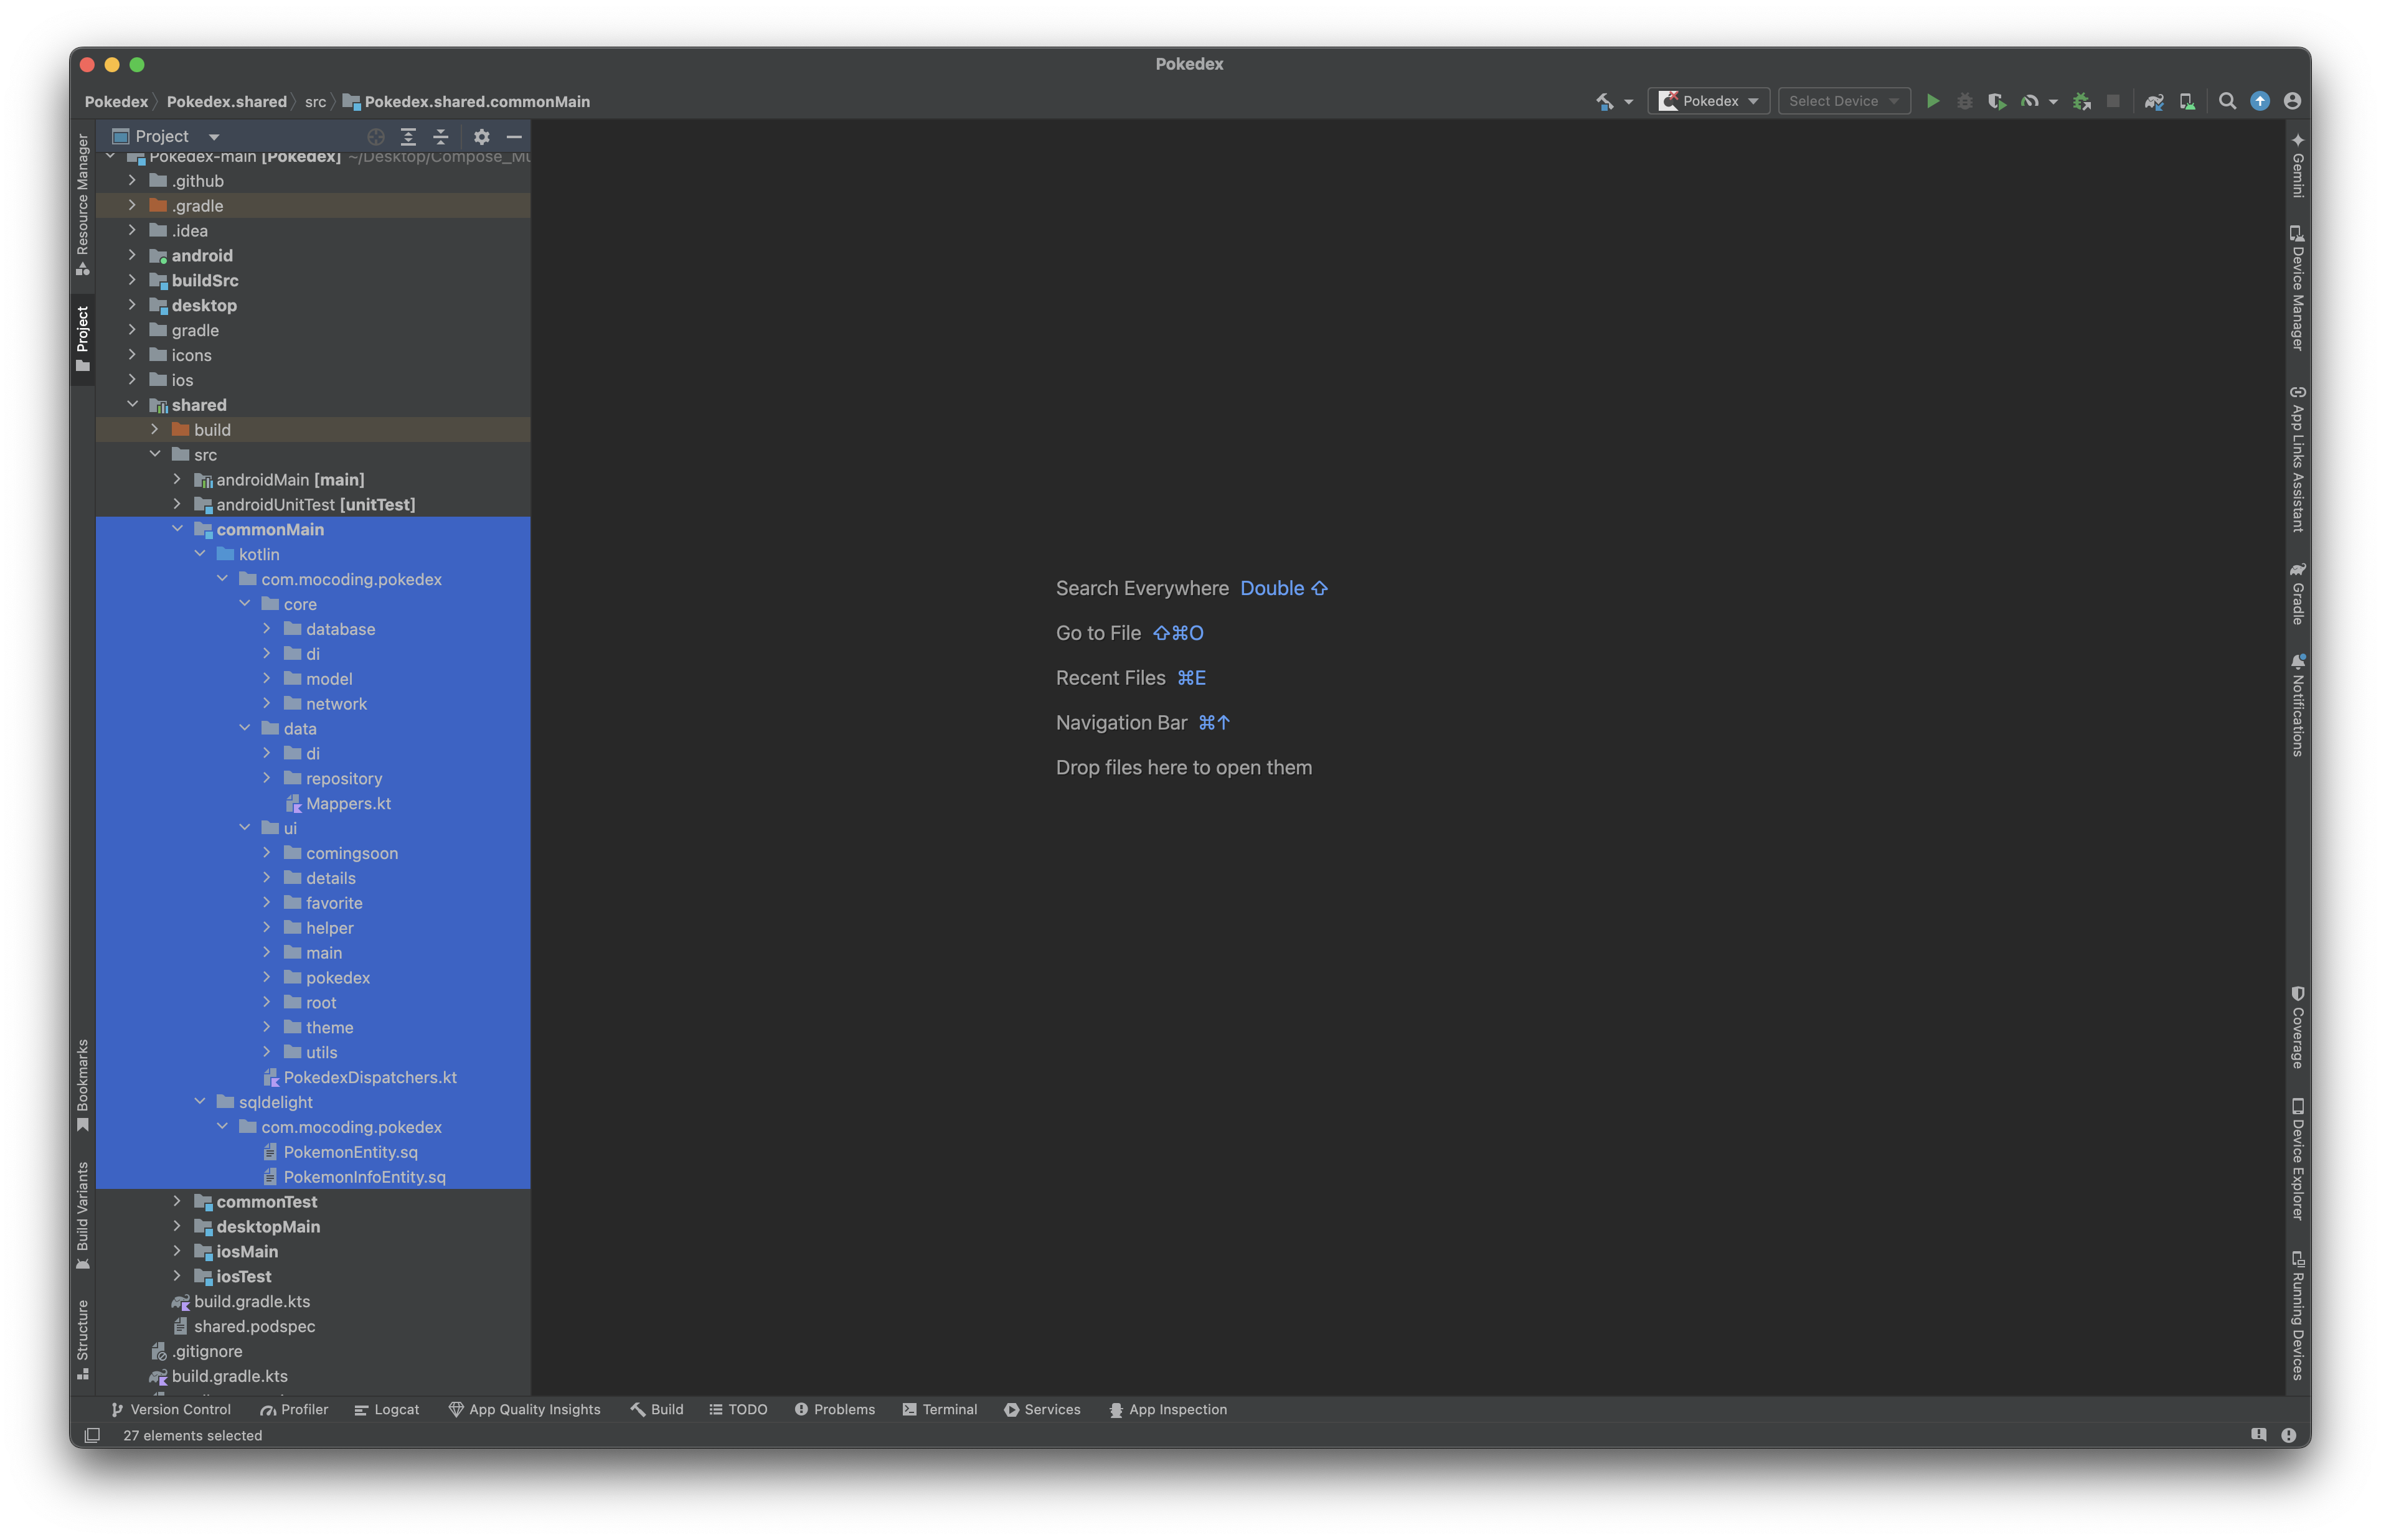Click Collapse All icon in Project panel

pyautogui.click(x=441, y=137)
